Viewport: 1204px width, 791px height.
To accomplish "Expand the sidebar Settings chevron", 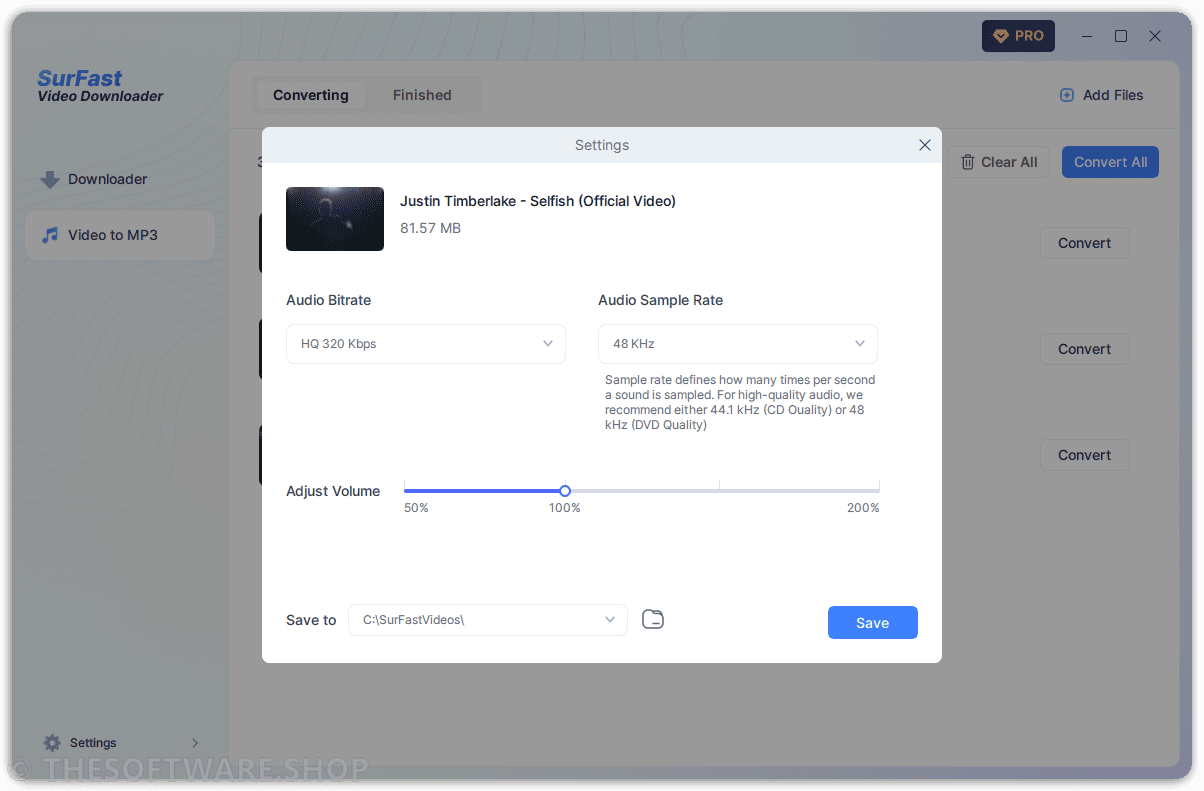I will click(195, 743).
